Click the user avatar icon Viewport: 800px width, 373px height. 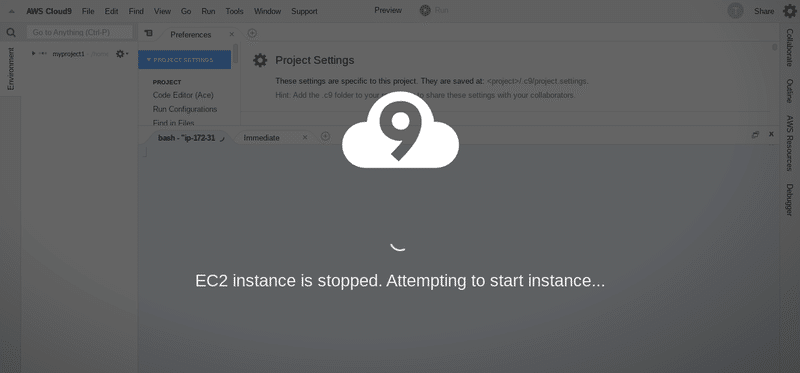coord(735,11)
